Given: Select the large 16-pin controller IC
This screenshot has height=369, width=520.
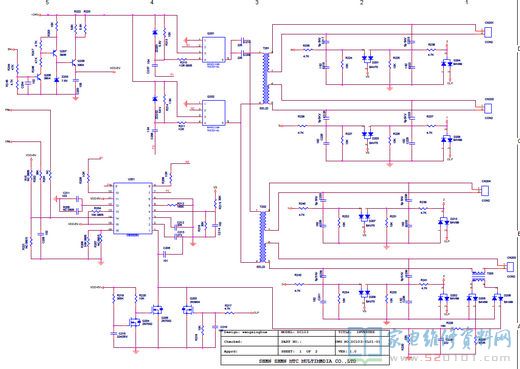Looking at the screenshot, I should [133, 208].
